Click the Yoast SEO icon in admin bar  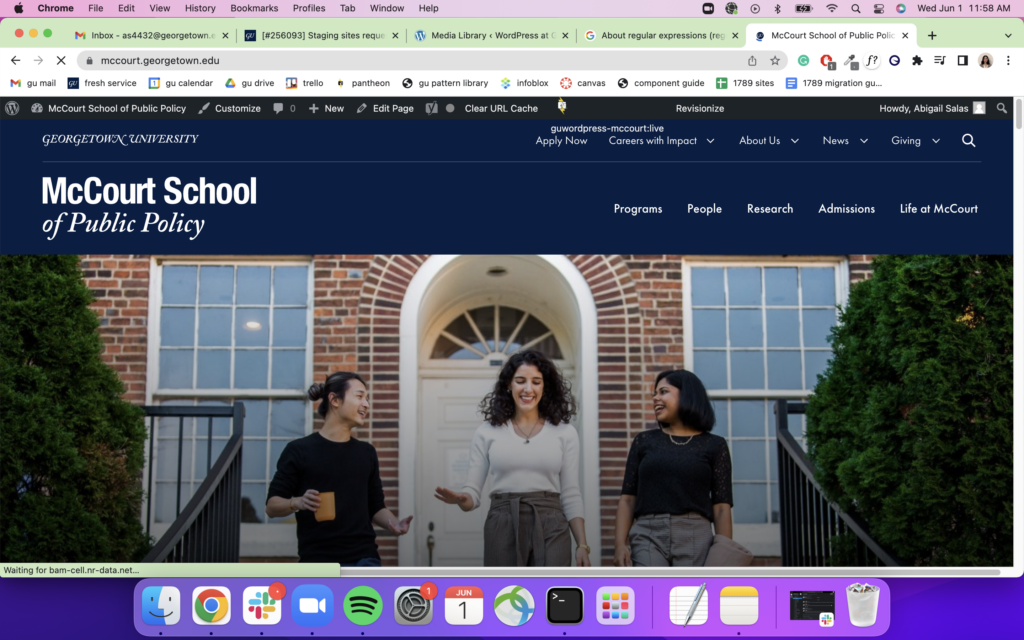432,108
